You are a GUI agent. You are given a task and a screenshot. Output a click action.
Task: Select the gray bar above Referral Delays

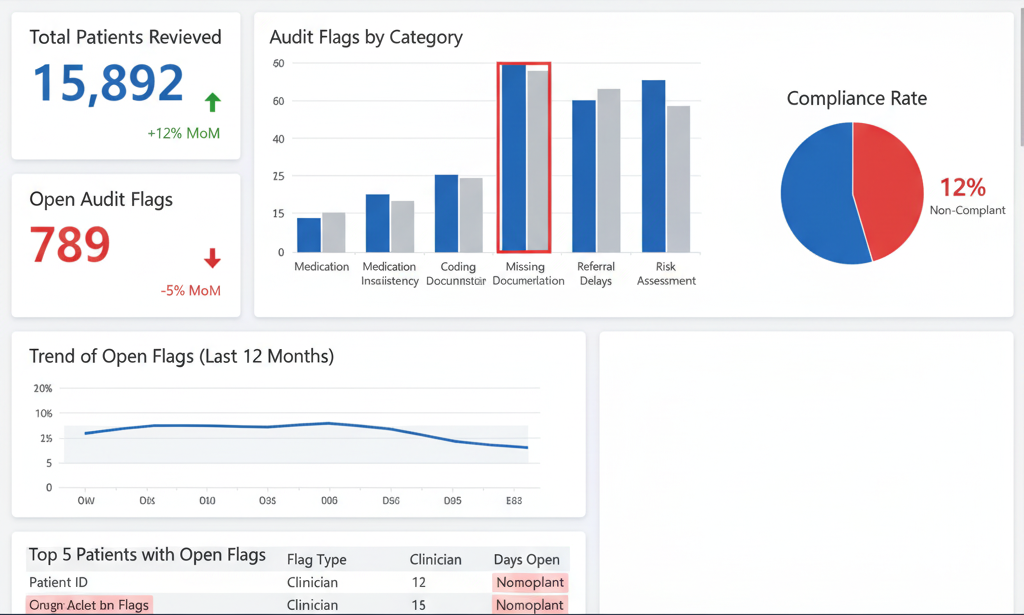pyautogui.click(x=608, y=170)
